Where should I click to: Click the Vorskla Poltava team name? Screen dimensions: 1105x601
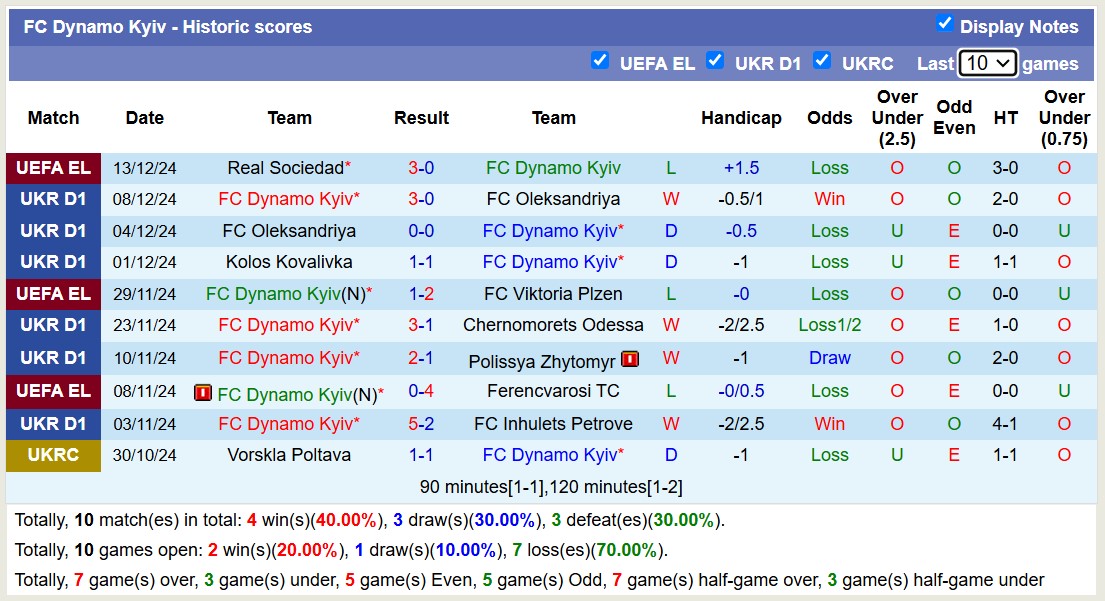point(289,455)
